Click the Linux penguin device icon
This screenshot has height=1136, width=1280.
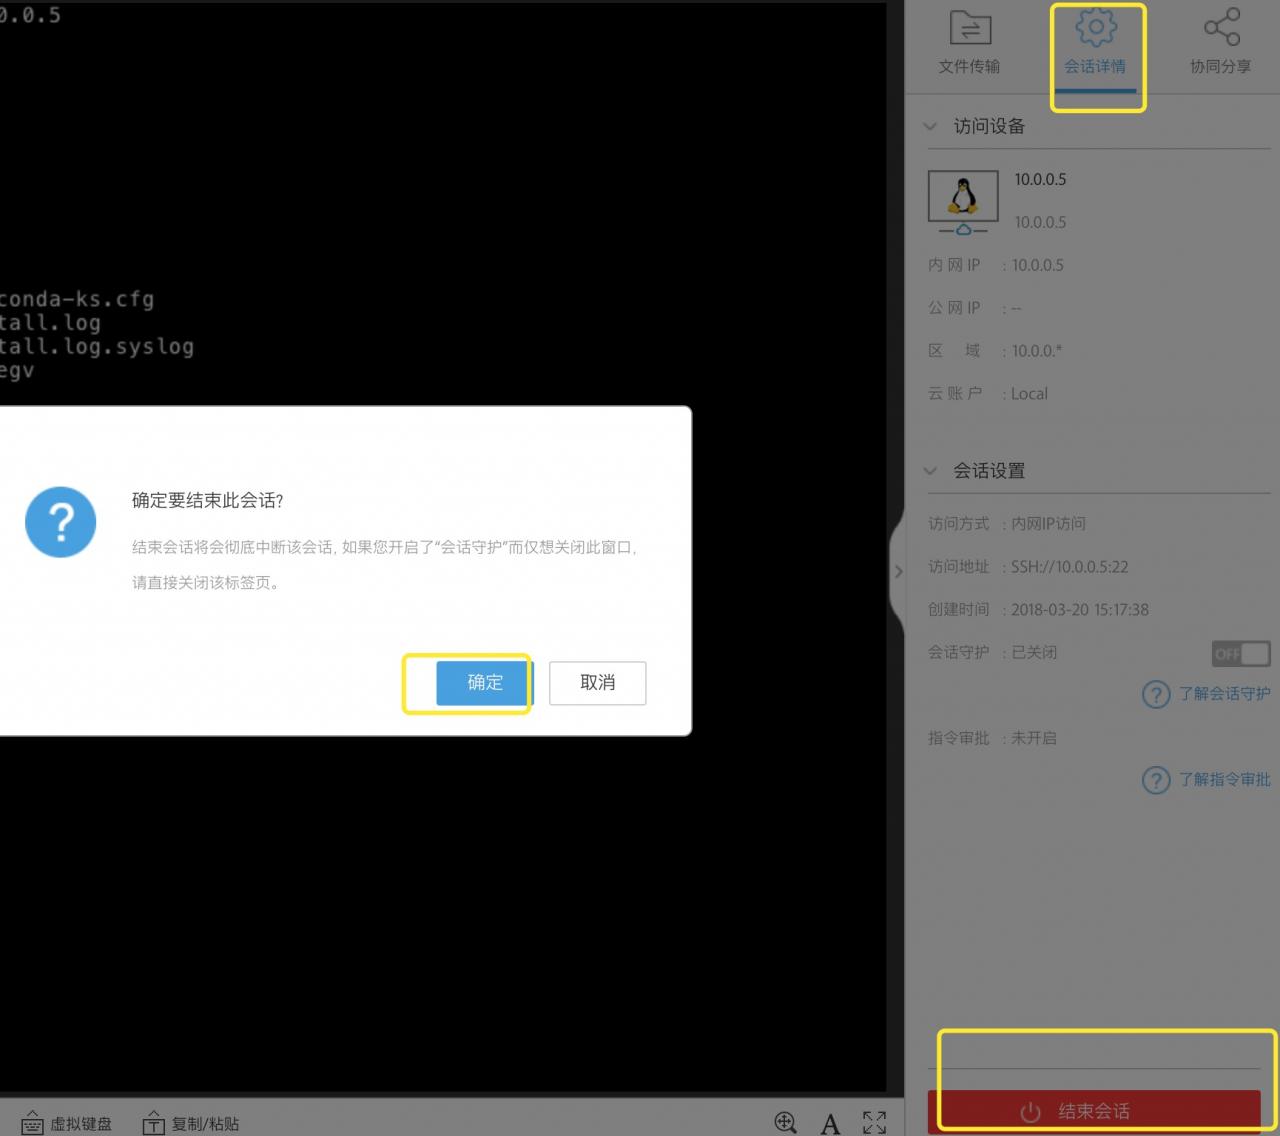coord(963,199)
